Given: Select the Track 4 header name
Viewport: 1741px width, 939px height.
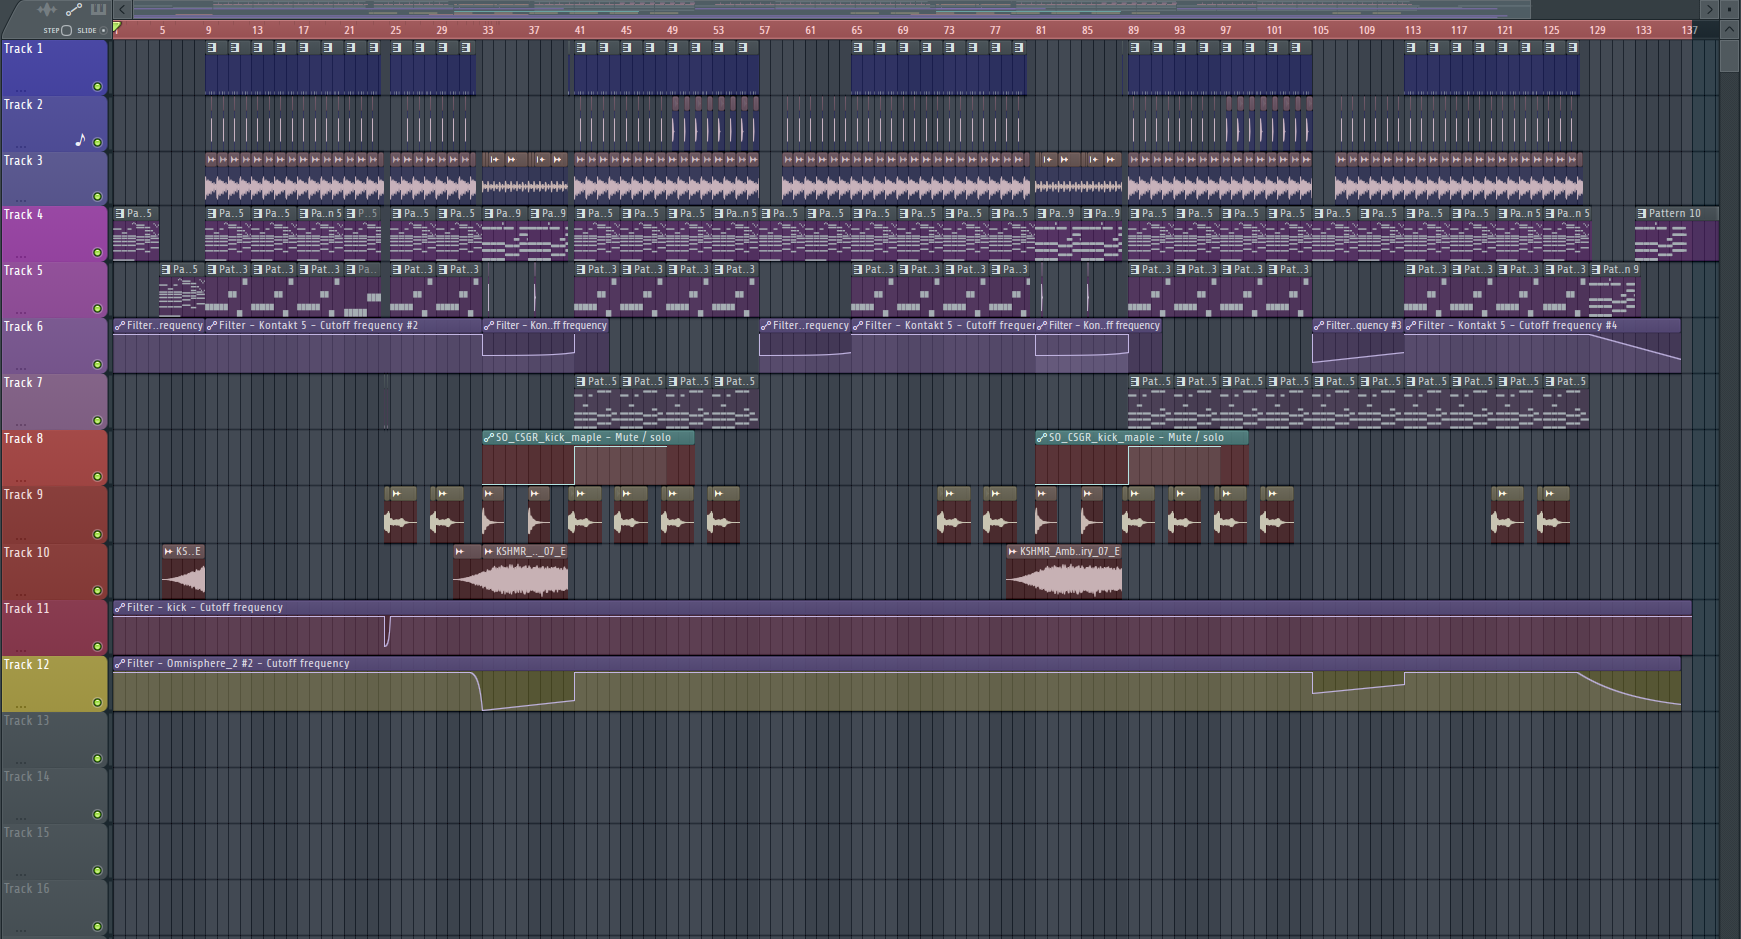Looking at the screenshot, I should pos(23,214).
